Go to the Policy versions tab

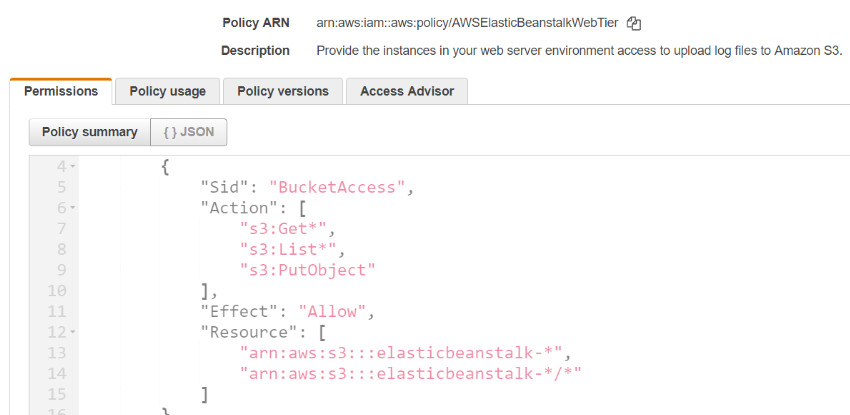[x=283, y=91]
